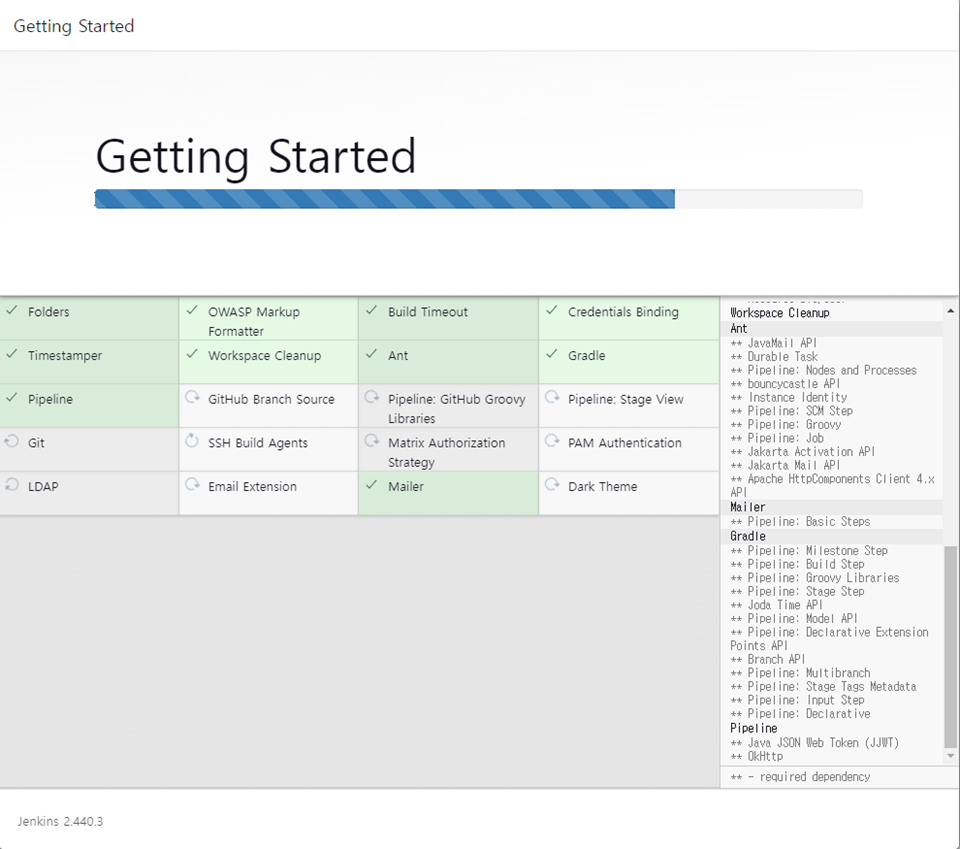
Task: Select the OWASP Markup Formatter label
Action: tap(254, 321)
